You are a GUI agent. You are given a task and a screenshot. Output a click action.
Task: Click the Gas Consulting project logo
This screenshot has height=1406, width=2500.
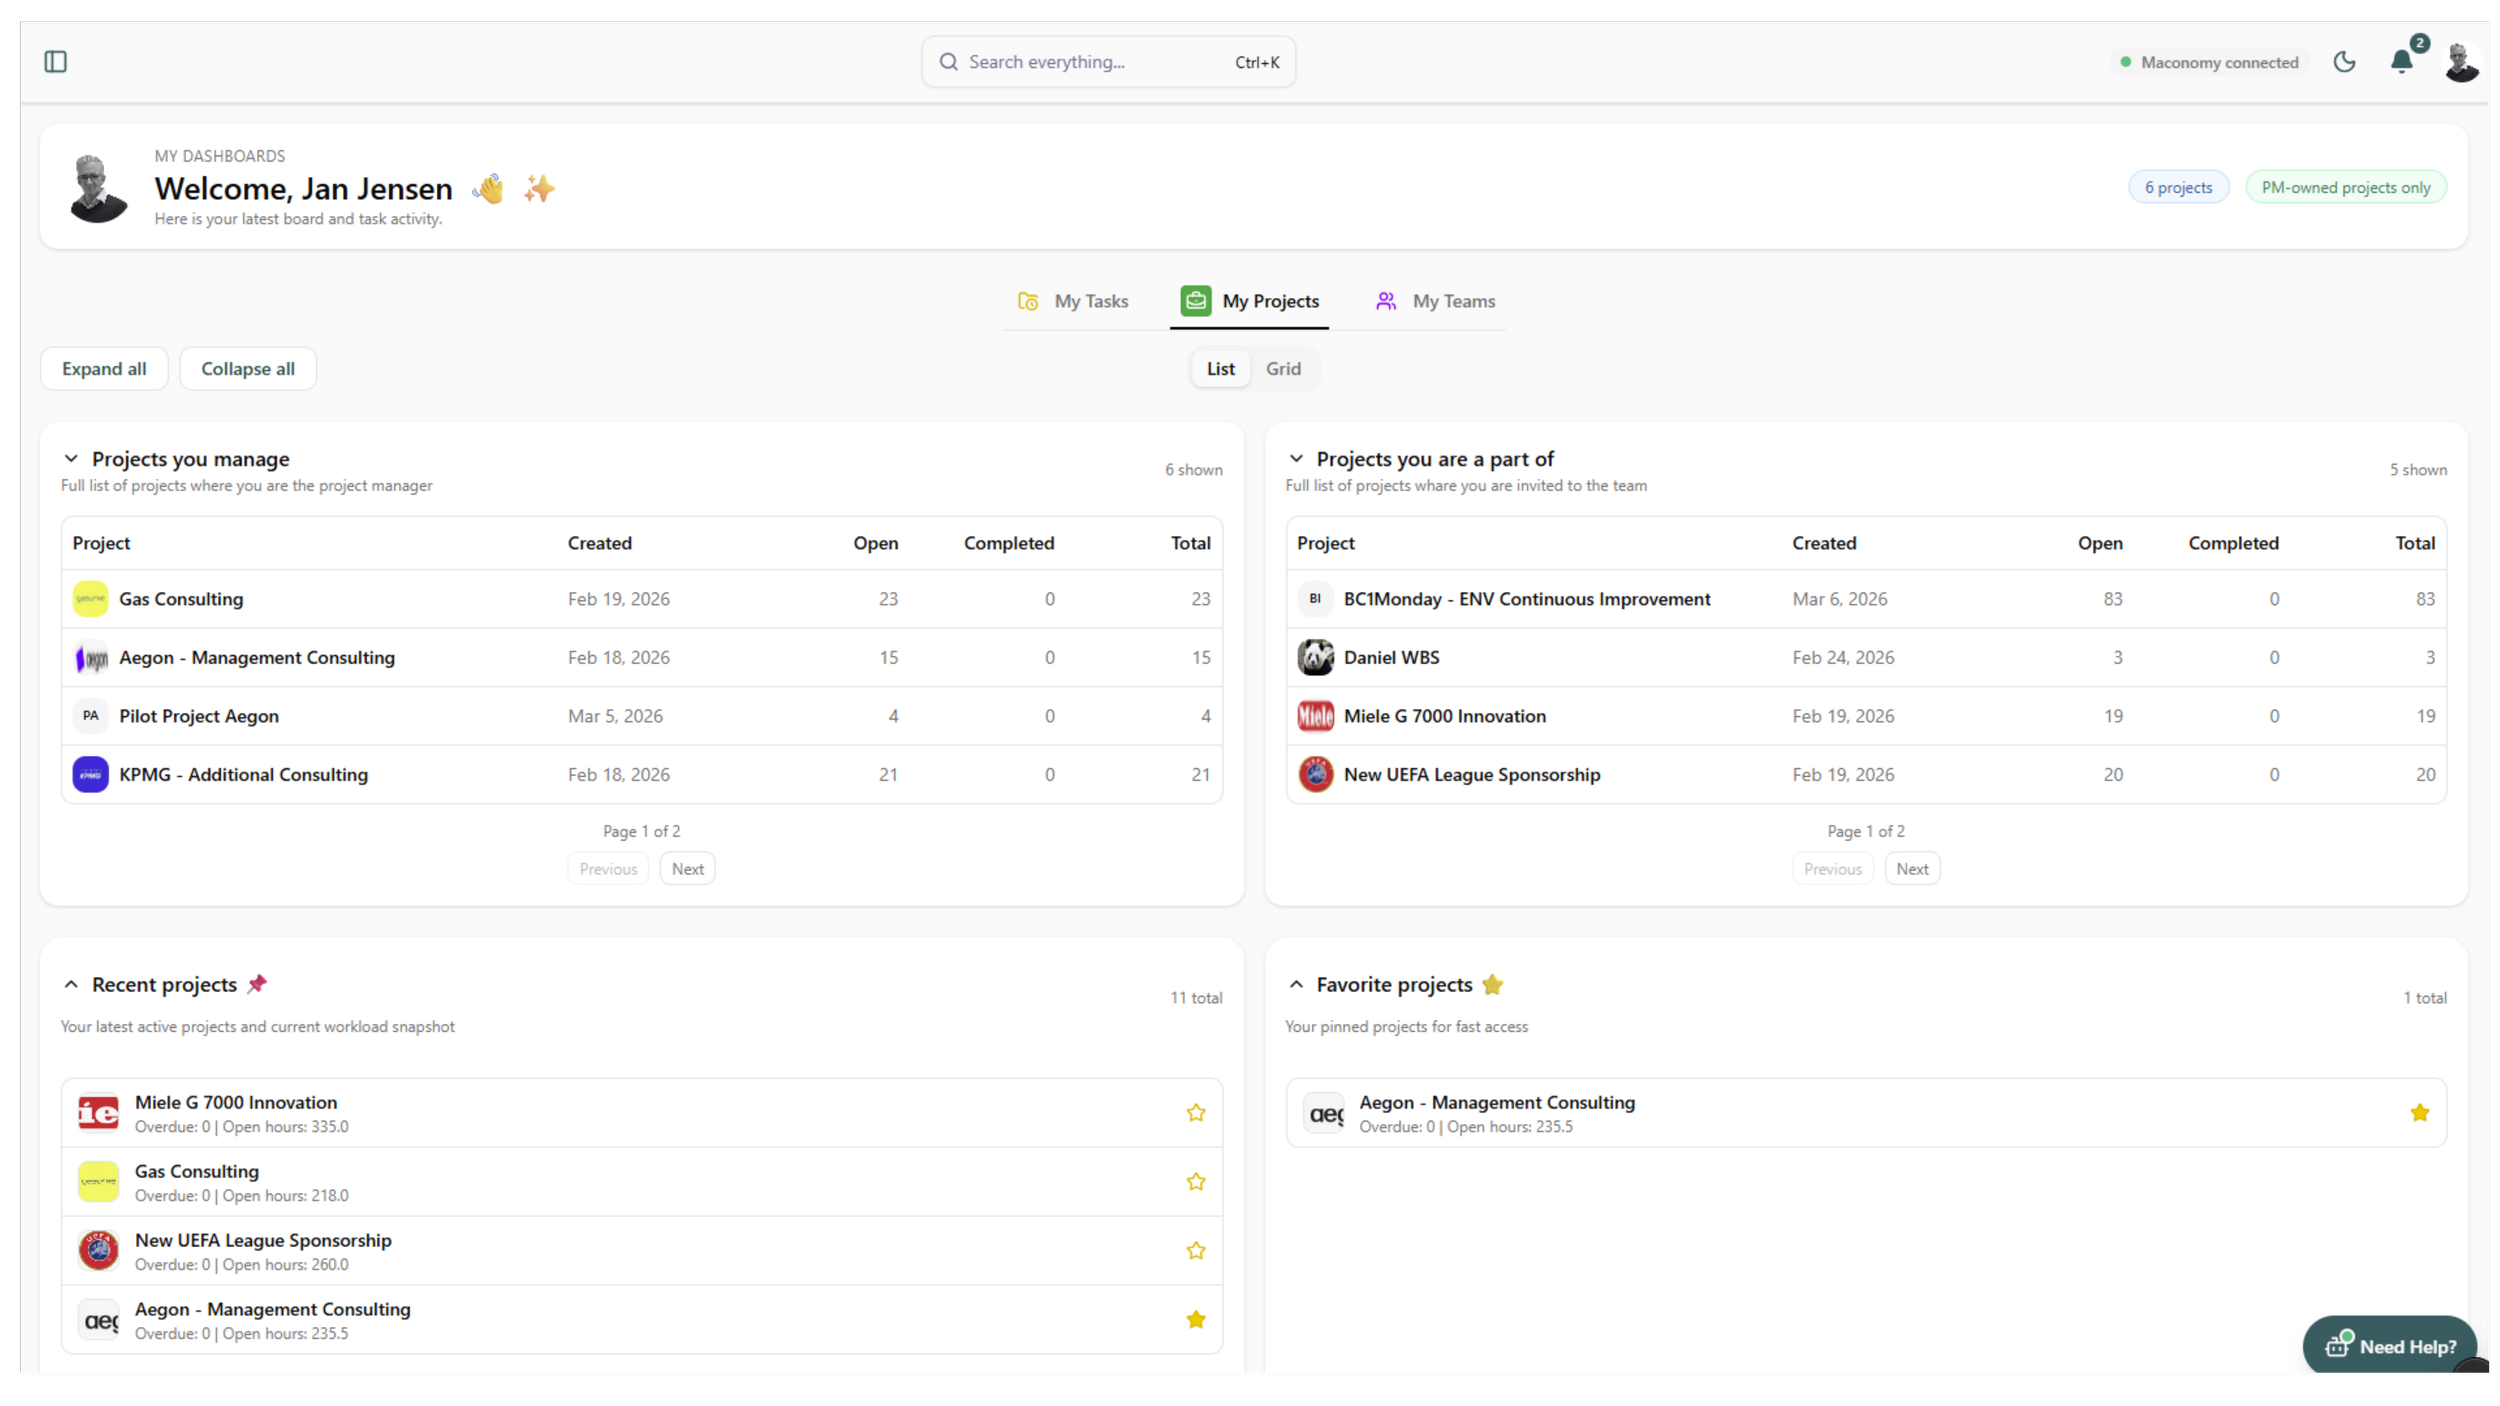click(x=90, y=599)
